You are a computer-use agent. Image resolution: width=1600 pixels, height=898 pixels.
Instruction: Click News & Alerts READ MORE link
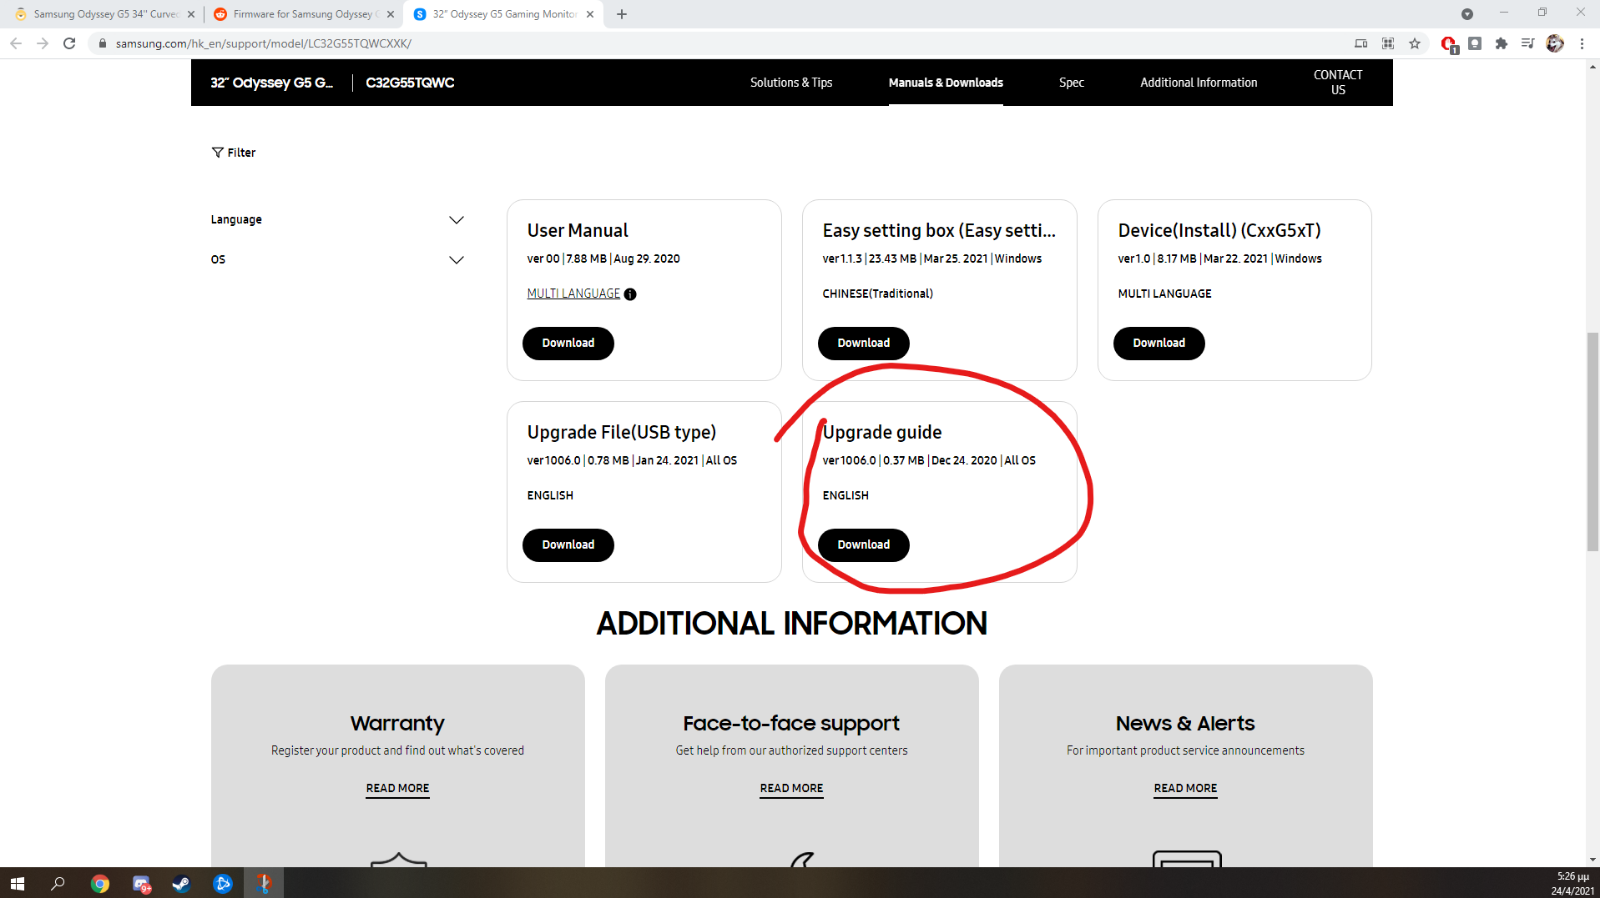[x=1185, y=788]
